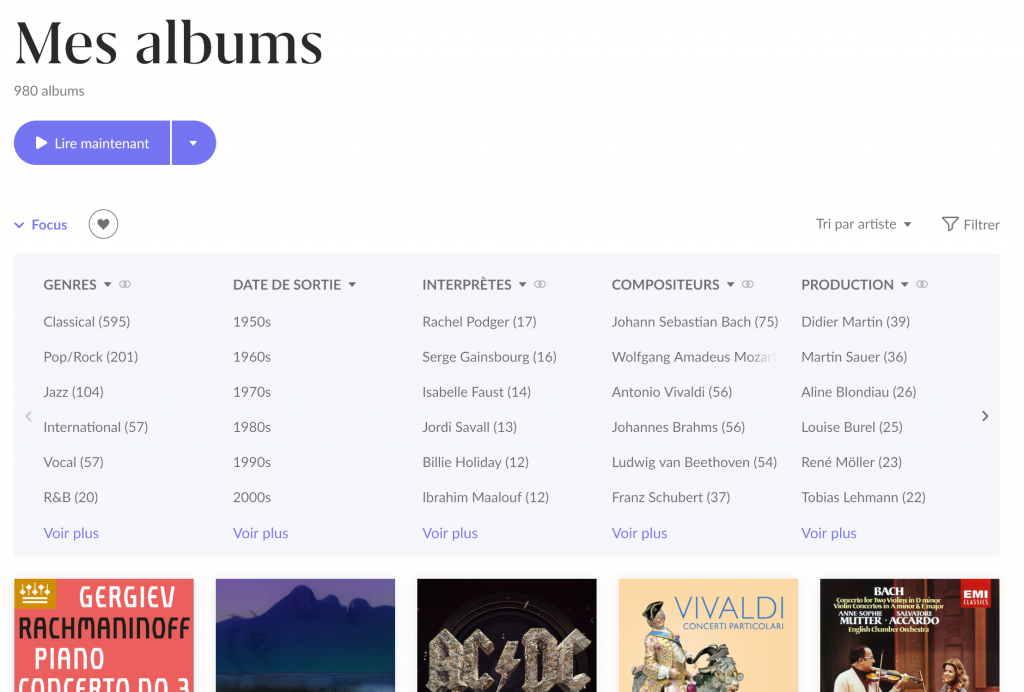Click Voir plus under Compositeurs
This screenshot has height=692, width=1024.
[639, 533]
